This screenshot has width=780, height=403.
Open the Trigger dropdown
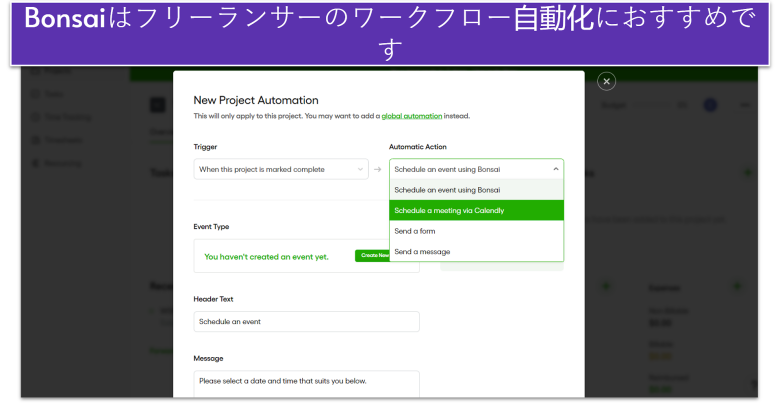click(x=281, y=169)
